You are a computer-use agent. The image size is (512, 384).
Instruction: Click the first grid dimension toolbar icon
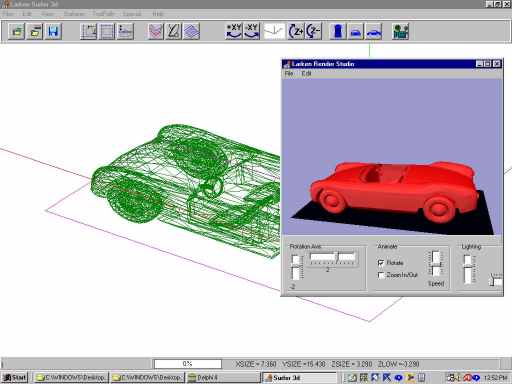(89, 32)
